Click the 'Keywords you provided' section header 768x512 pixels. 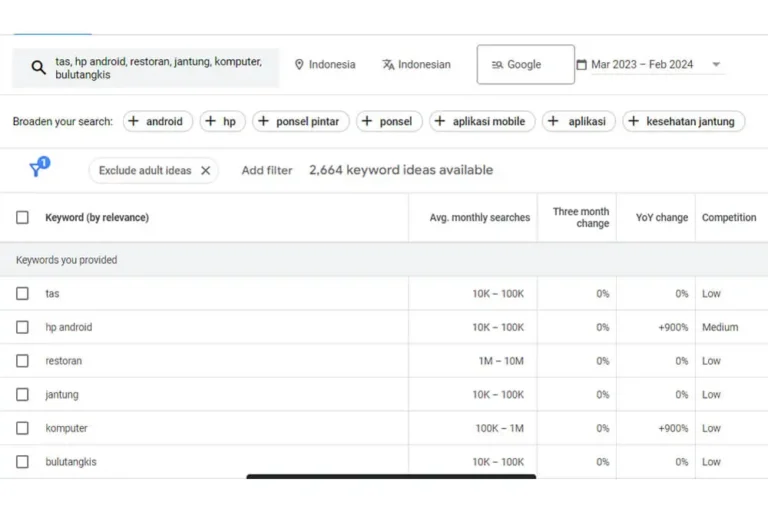pyautogui.click(x=66, y=260)
